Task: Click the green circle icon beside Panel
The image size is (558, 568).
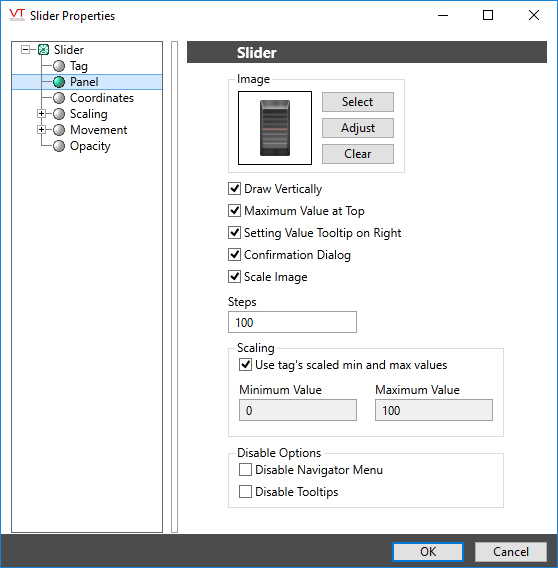Action: click(59, 82)
